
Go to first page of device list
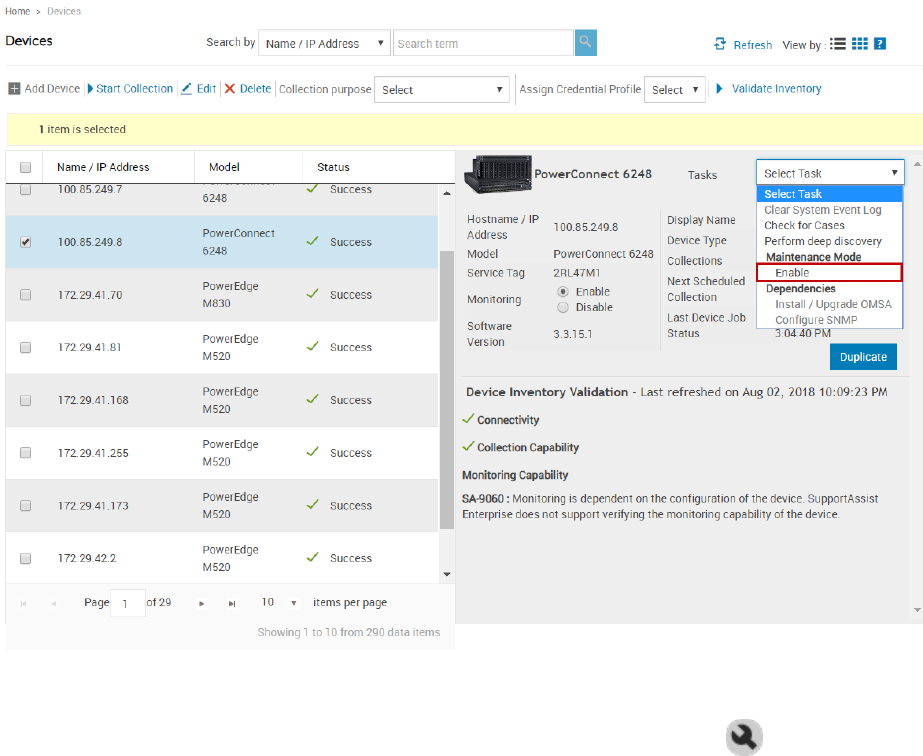tap(24, 604)
